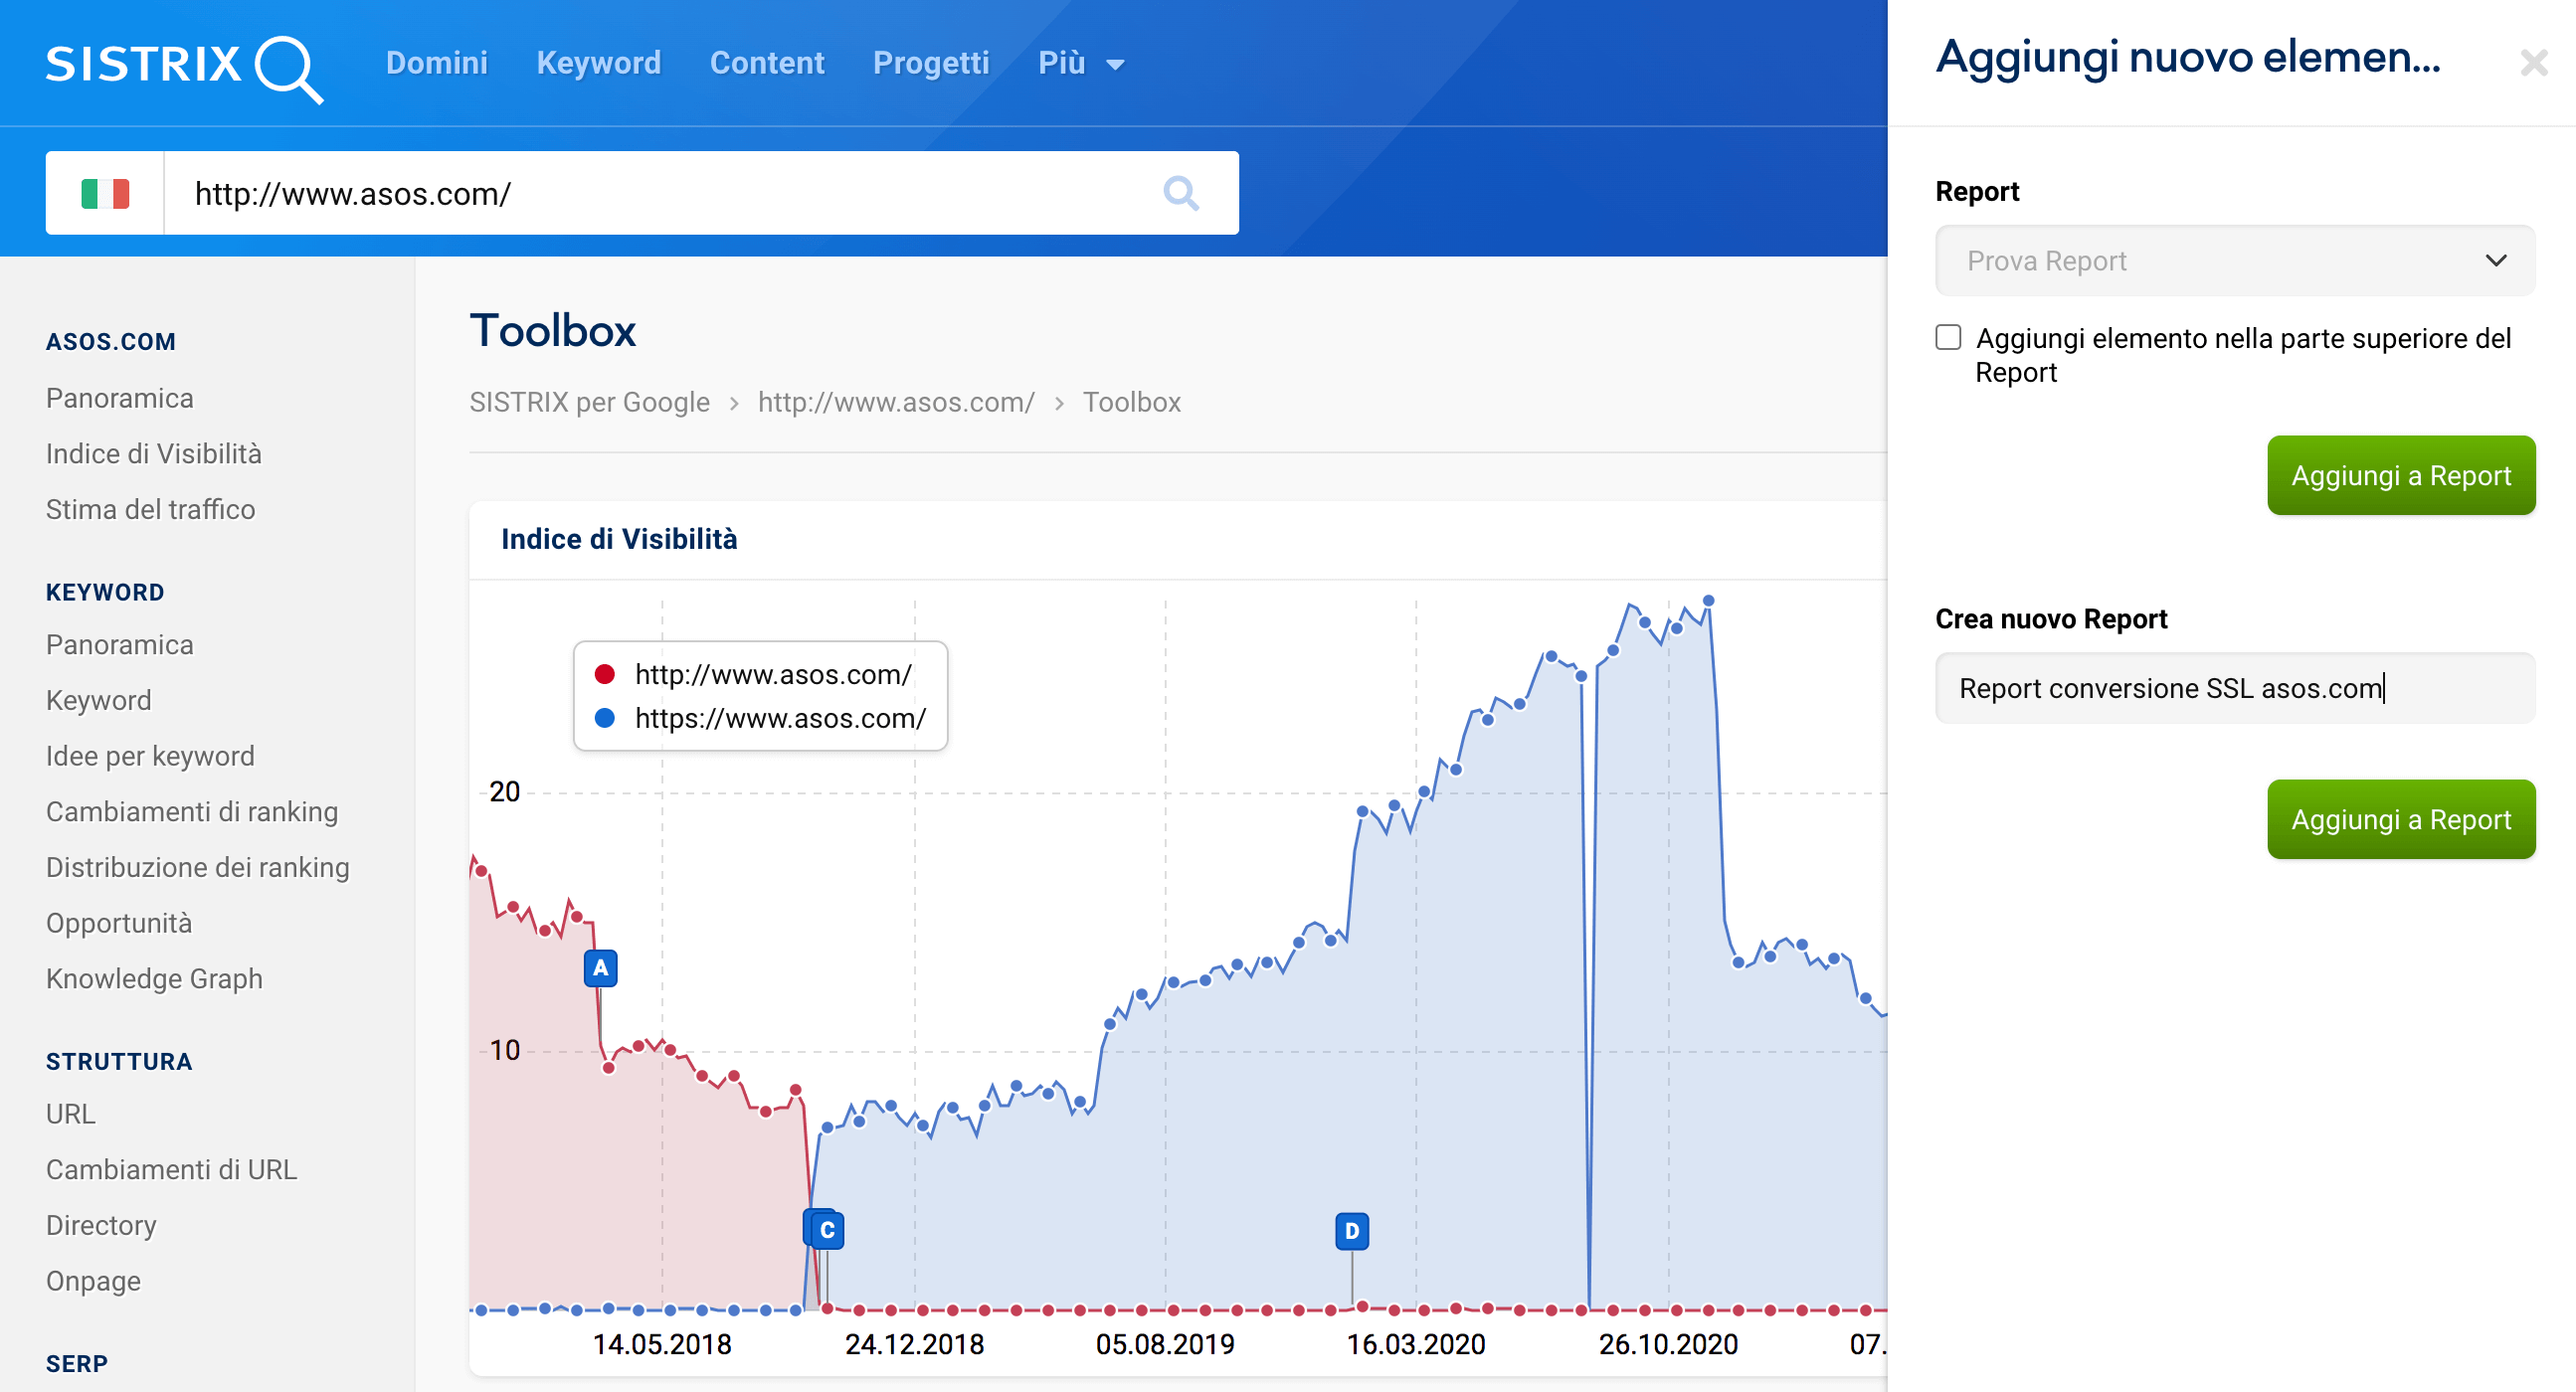
Task: Enable Aggiungi elemento nella parte superiore checkbox
Action: tap(1948, 337)
